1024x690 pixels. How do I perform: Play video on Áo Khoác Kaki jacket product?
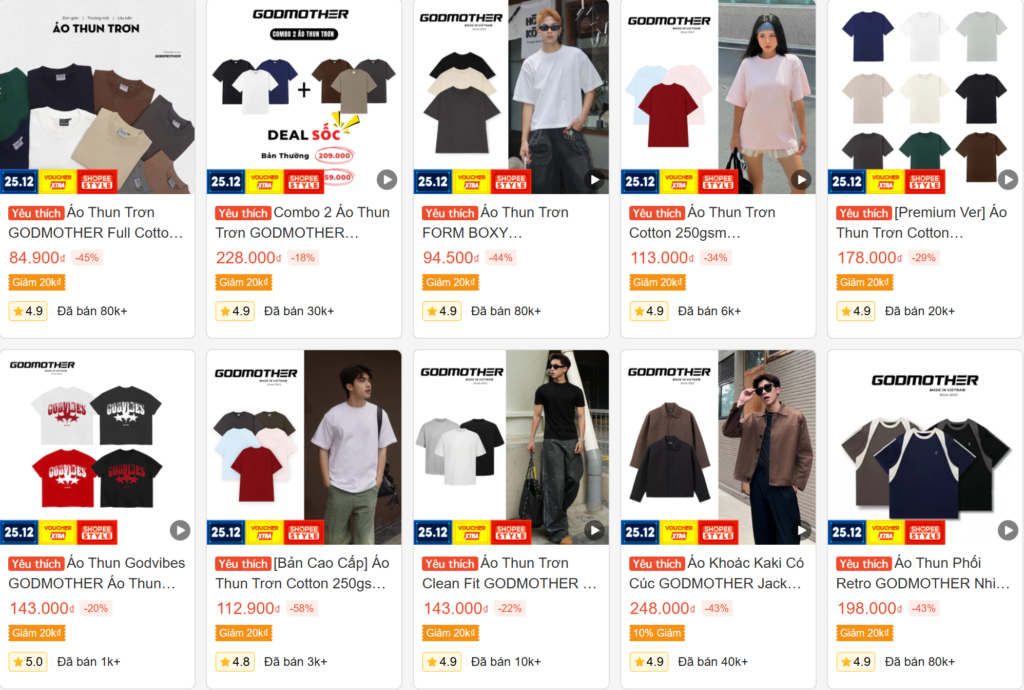tap(801, 530)
